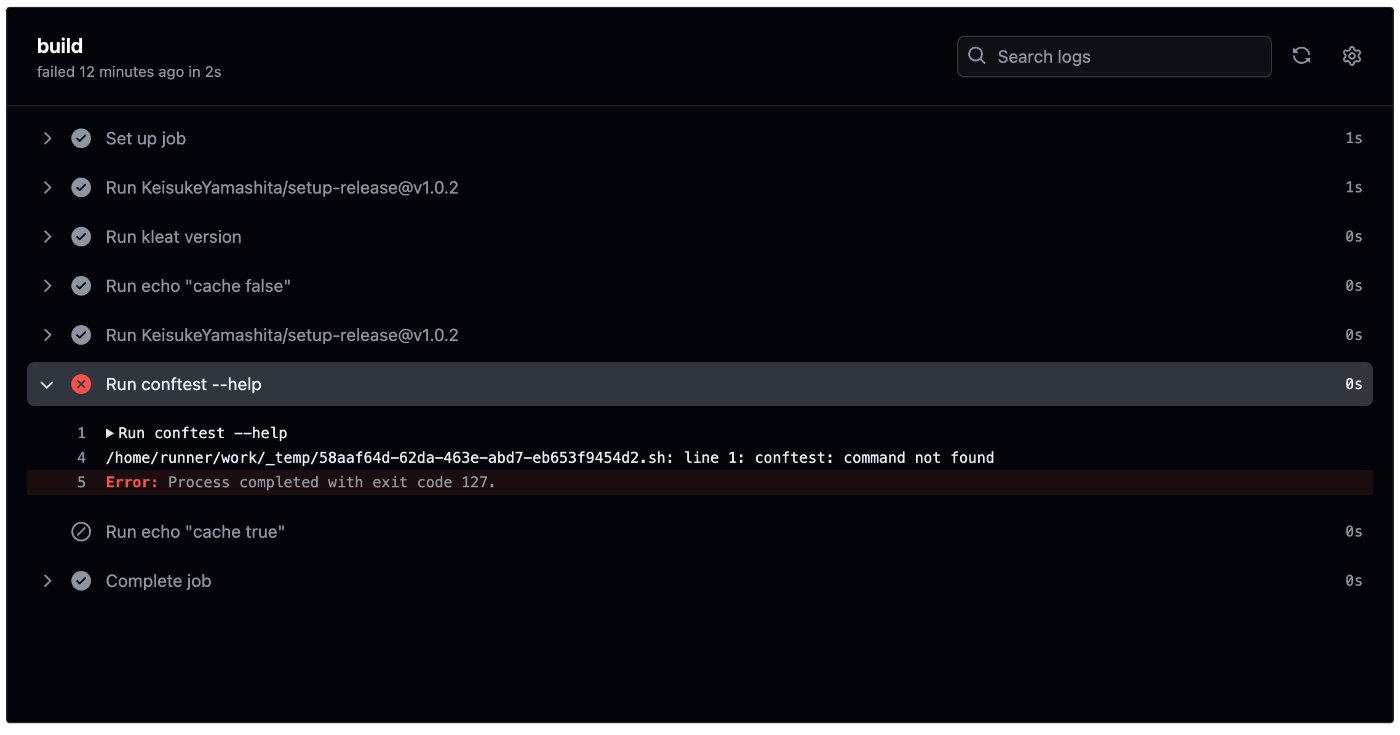The width and height of the screenshot is (1400, 735).
Task: Click the search magnifier icon in search bar
Action: 977,56
